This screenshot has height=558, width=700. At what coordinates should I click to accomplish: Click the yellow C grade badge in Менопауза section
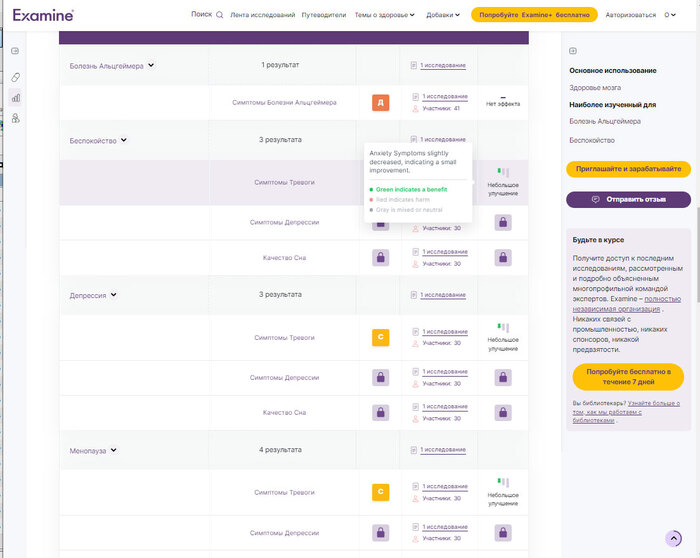tap(380, 492)
